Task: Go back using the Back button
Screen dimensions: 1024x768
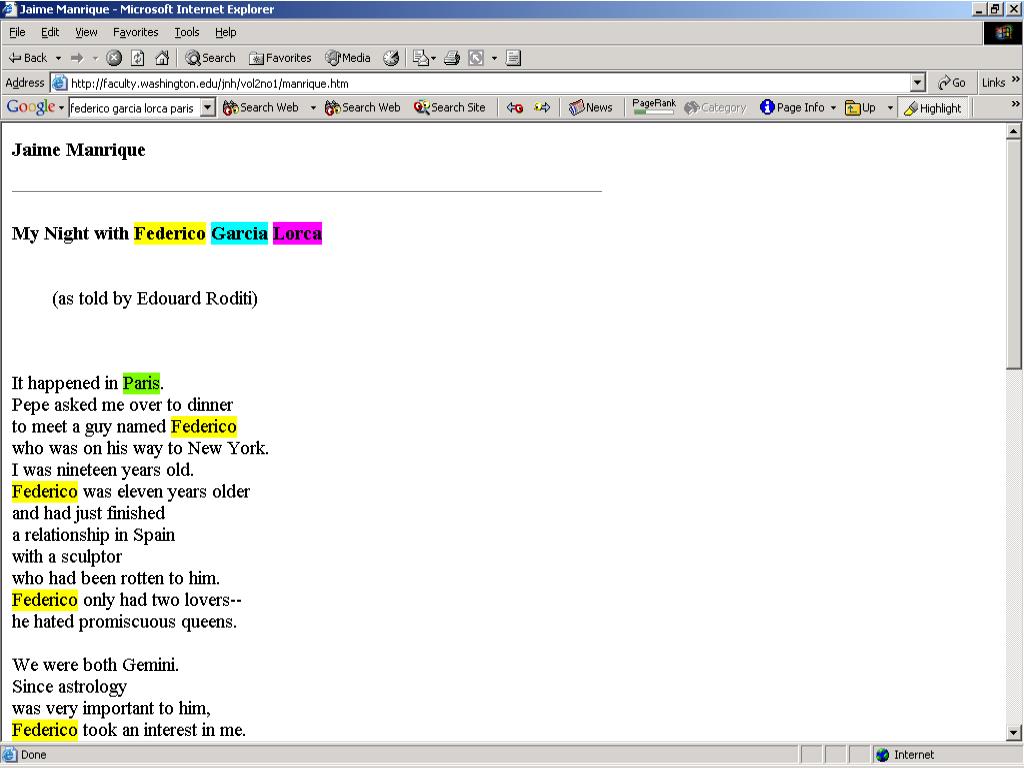Action: coord(27,58)
